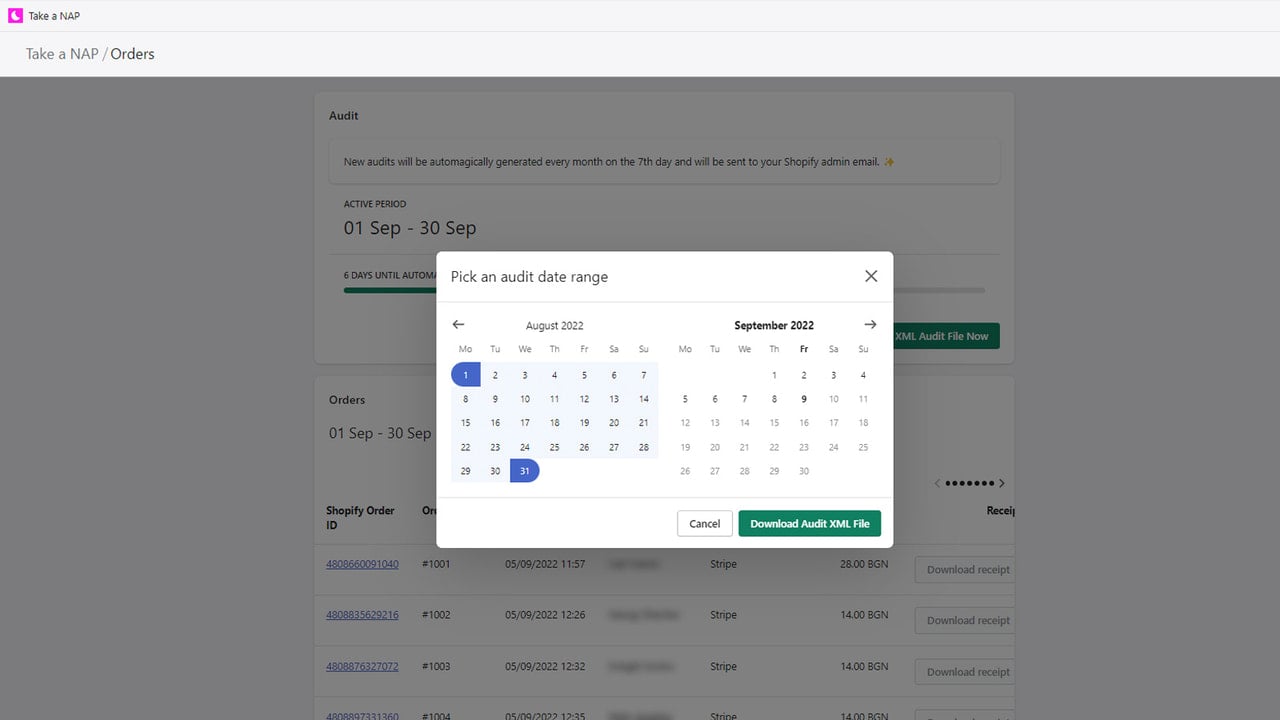Open order ID 4808876327072

point(362,666)
